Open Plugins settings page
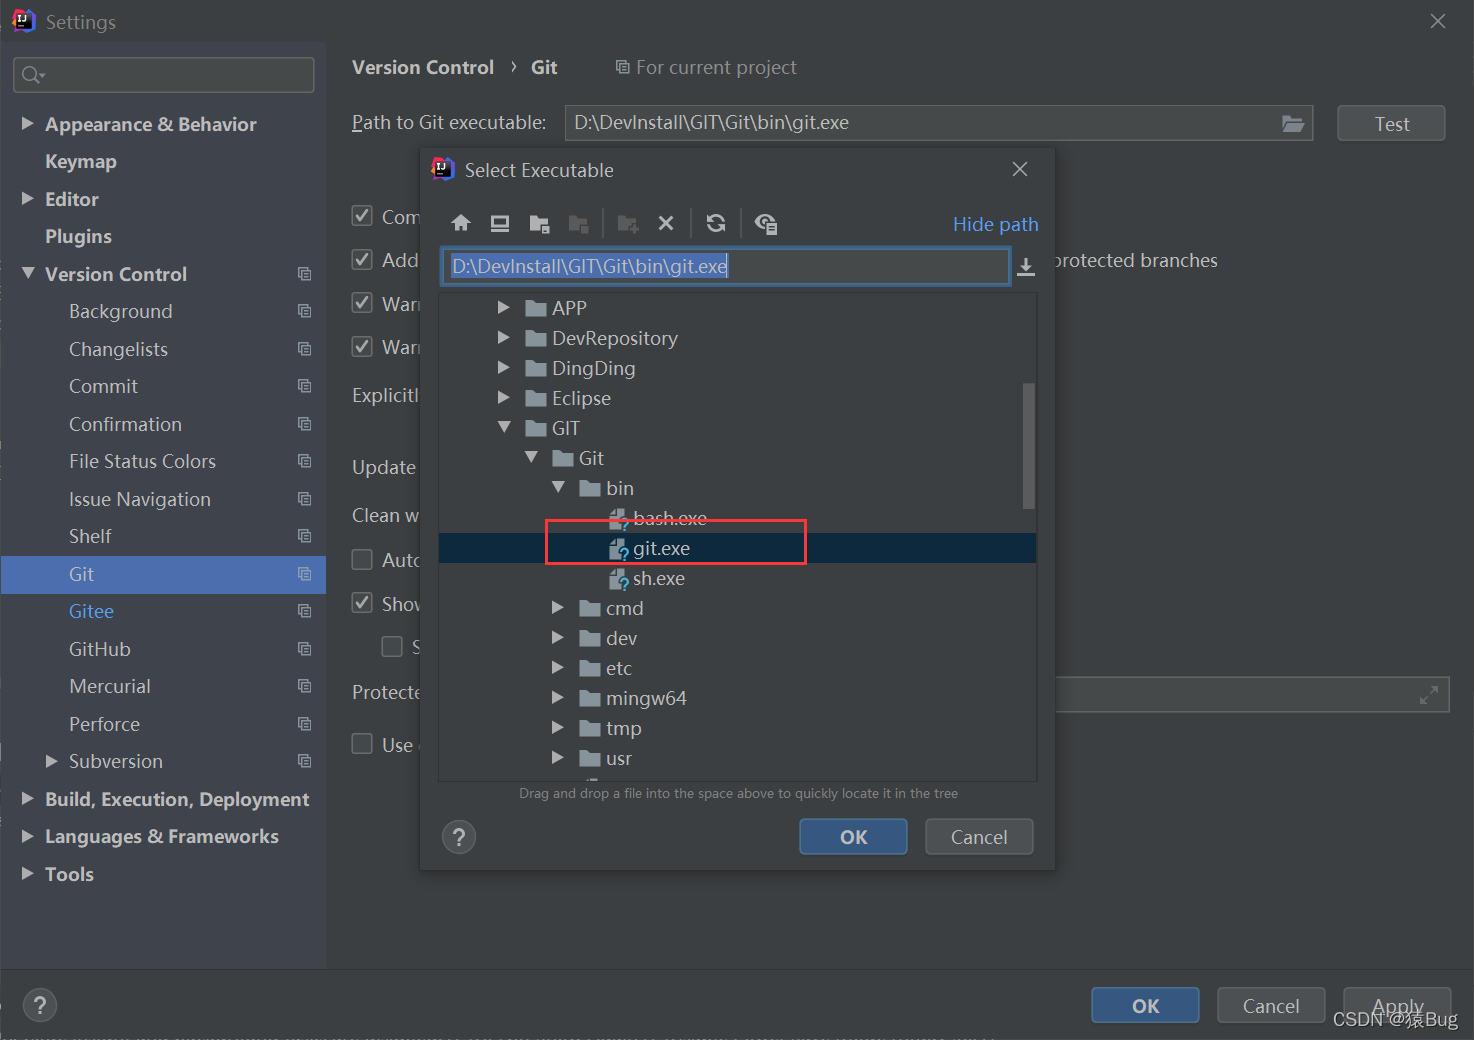 coord(78,236)
